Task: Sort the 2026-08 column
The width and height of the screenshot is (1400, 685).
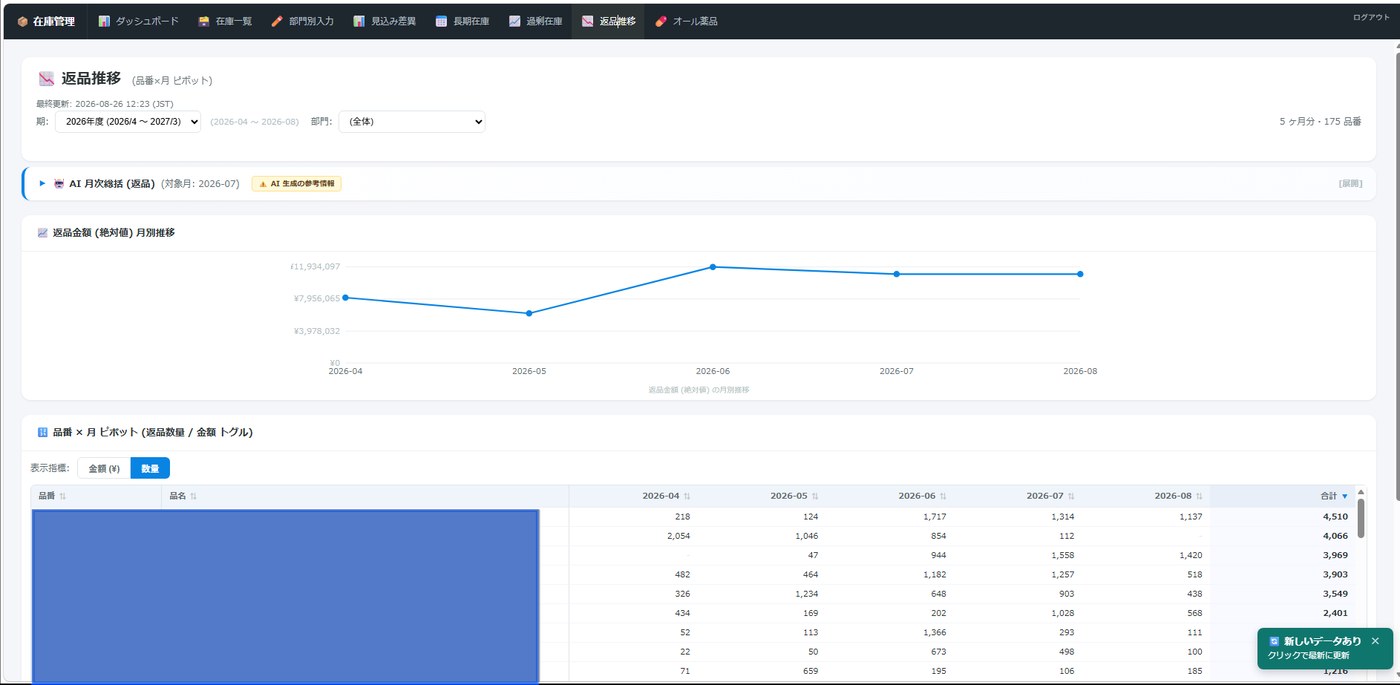Action: point(1199,496)
